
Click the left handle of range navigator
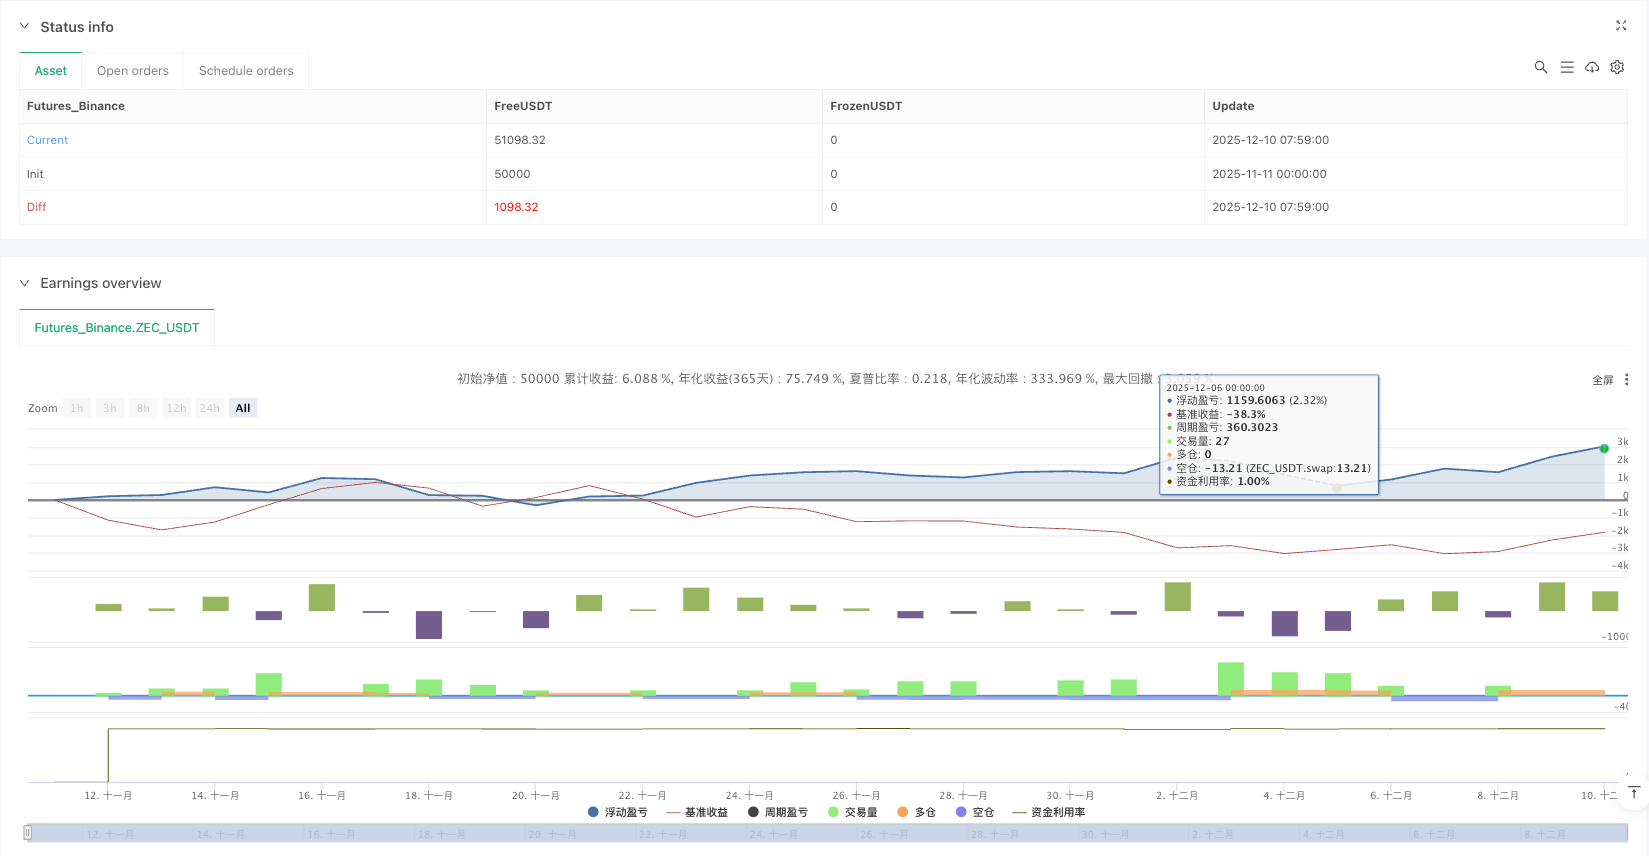pyautogui.click(x=28, y=832)
